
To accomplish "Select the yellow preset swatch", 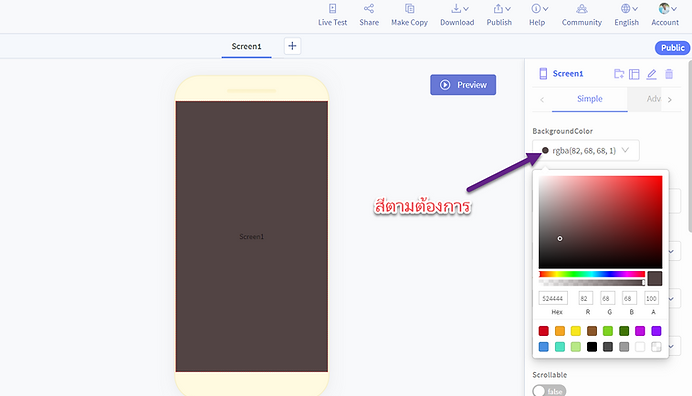I will point(575,331).
